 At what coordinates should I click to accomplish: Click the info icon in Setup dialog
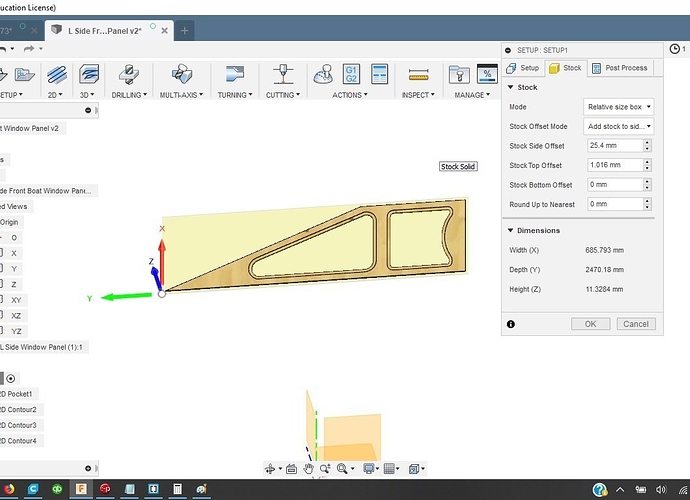(x=510, y=324)
